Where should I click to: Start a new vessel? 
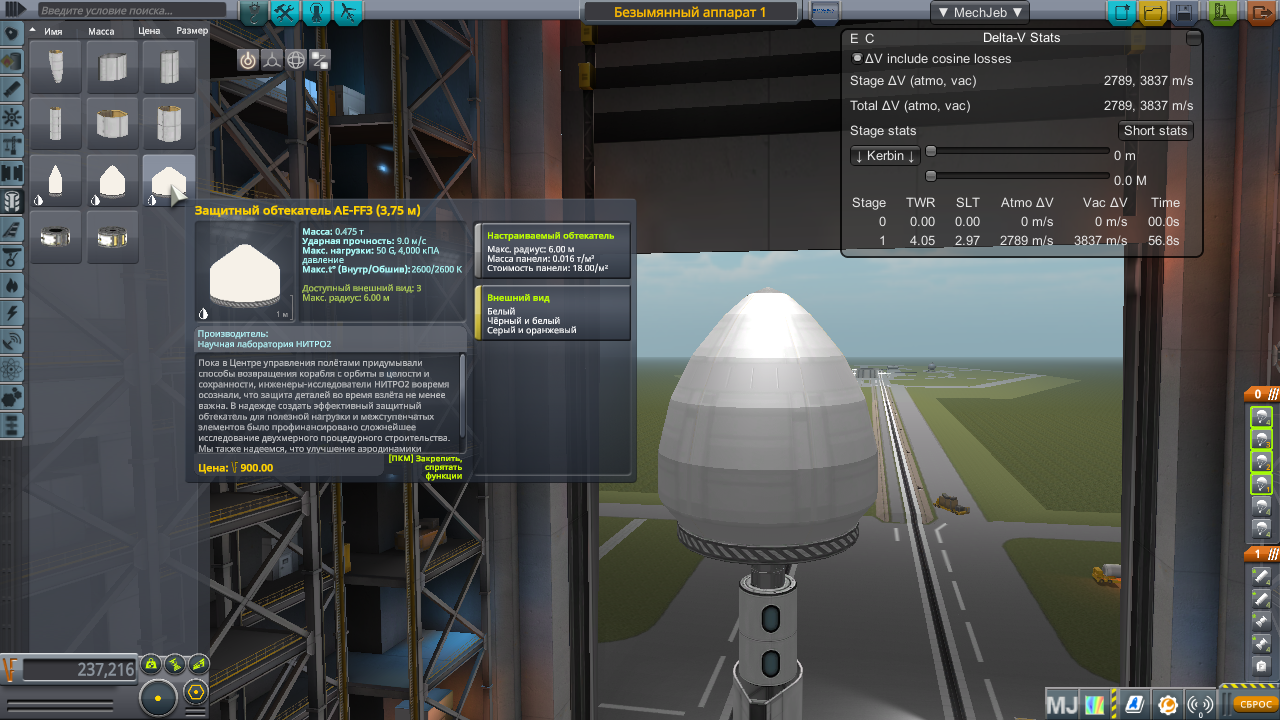[1123, 13]
